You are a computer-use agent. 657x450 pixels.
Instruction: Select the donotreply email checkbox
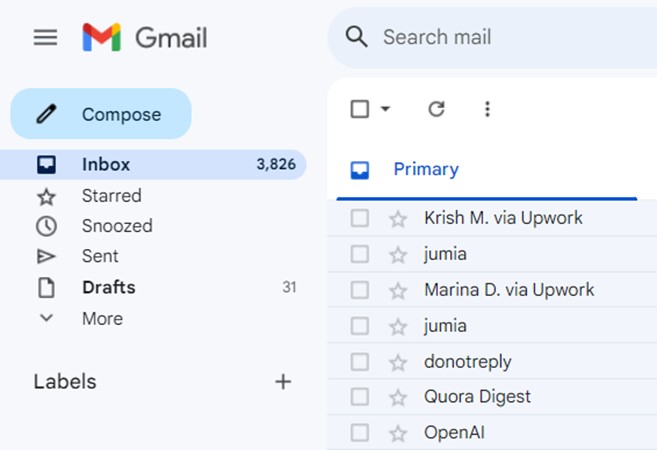pyautogui.click(x=360, y=362)
